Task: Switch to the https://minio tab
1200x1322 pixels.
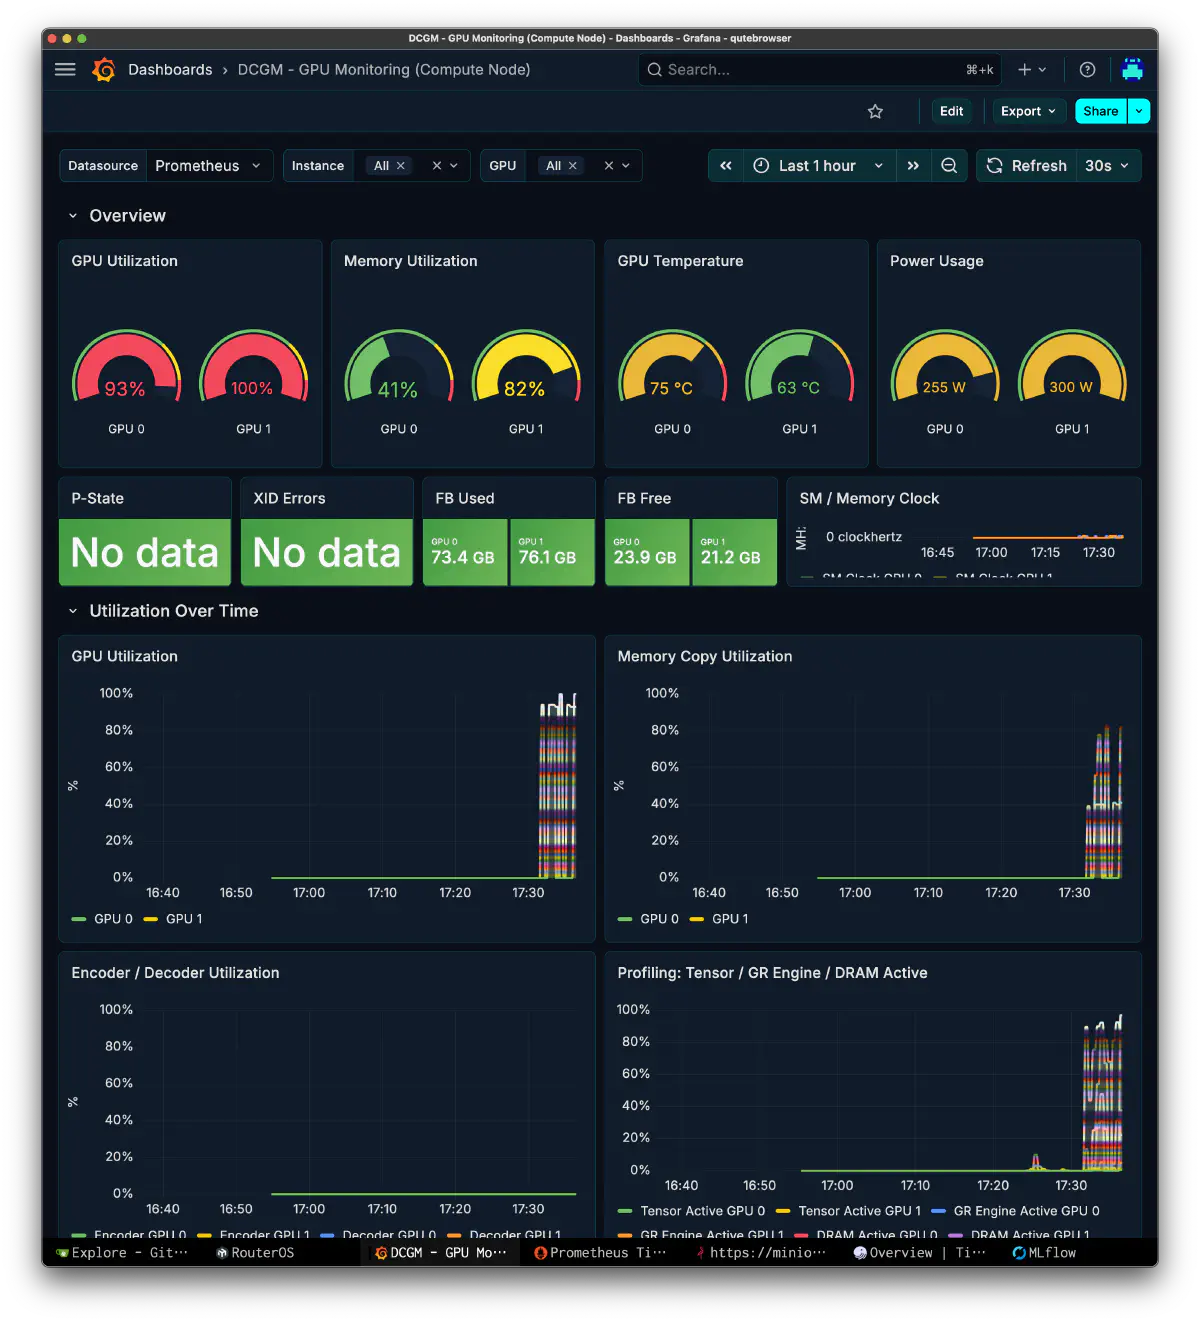Action: [x=761, y=1253]
